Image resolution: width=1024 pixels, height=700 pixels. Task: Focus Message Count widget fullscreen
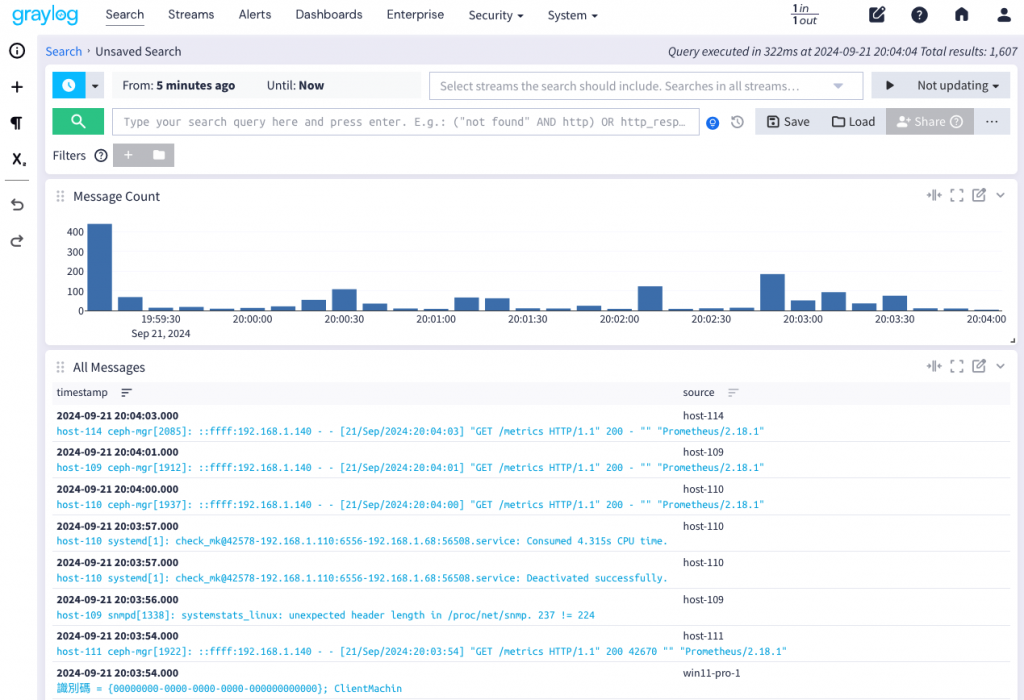point(957,195)
